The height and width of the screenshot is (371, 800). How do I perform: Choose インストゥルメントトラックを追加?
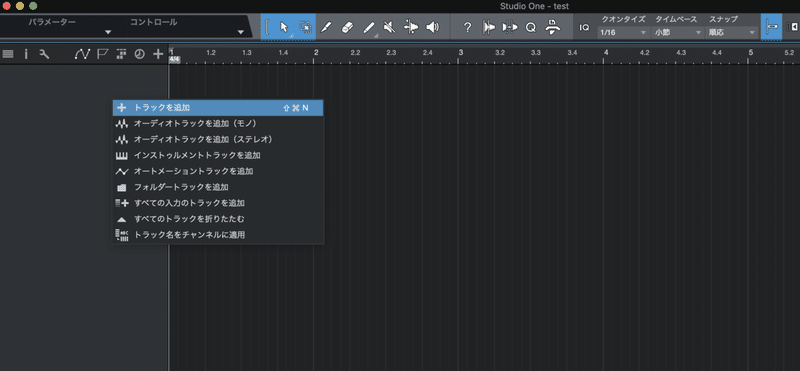coord(218,155)
